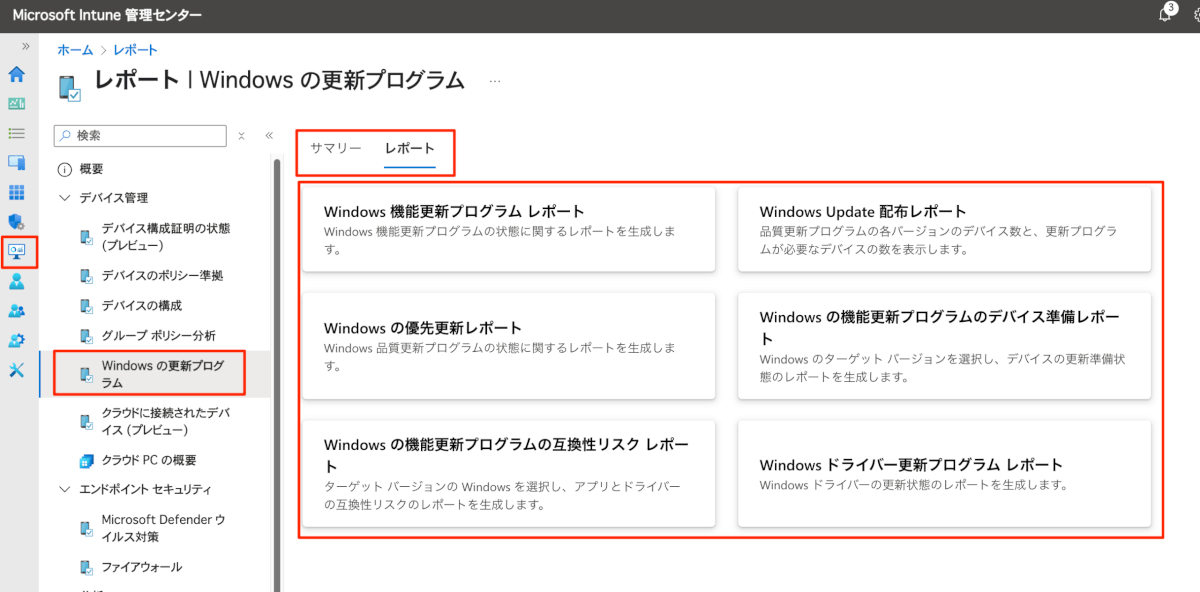1200x592 pixels.
Task: Click icon beside ファイアウォール
Action: click(x=87, y=568)
